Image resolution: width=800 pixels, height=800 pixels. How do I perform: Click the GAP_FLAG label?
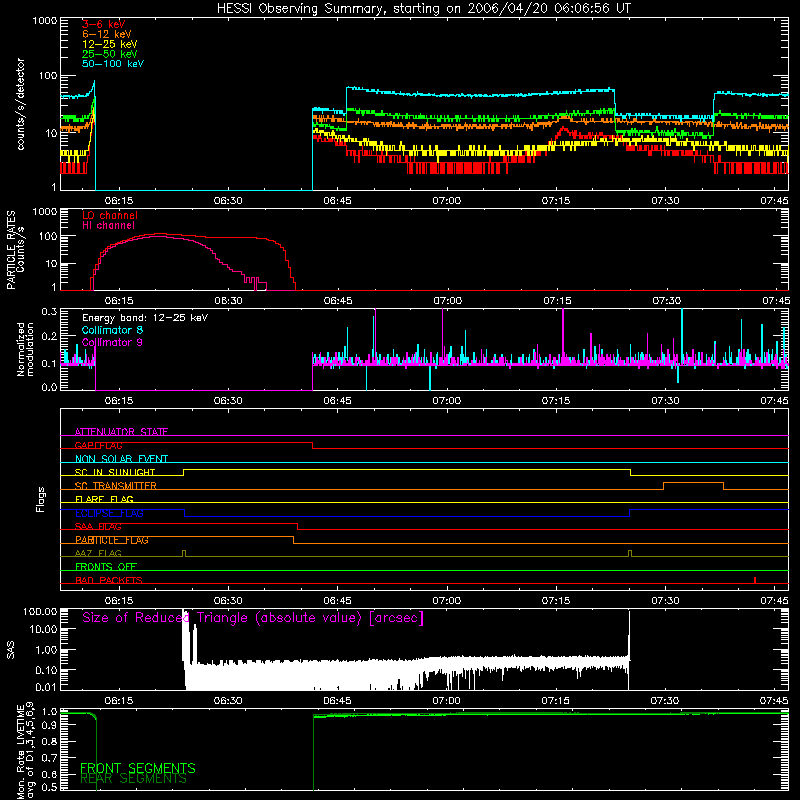point(98,445)
